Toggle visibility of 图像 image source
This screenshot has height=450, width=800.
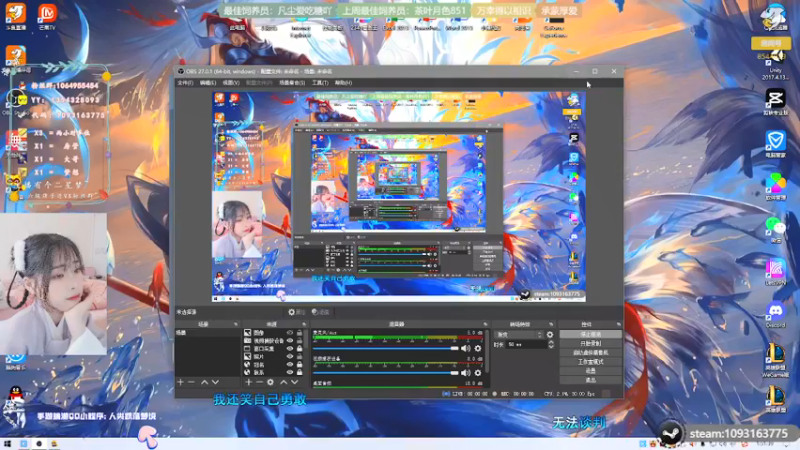point(290,333)
